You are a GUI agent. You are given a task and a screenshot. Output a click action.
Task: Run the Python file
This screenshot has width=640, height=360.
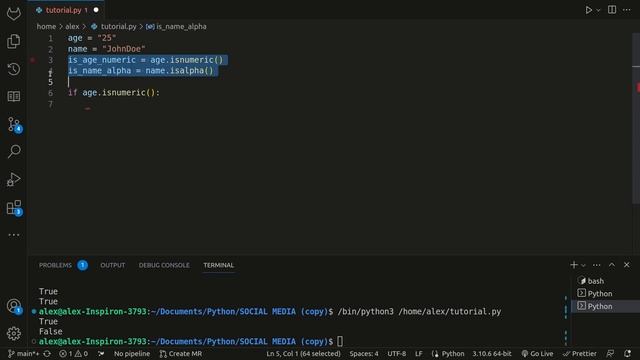[589, 10]
